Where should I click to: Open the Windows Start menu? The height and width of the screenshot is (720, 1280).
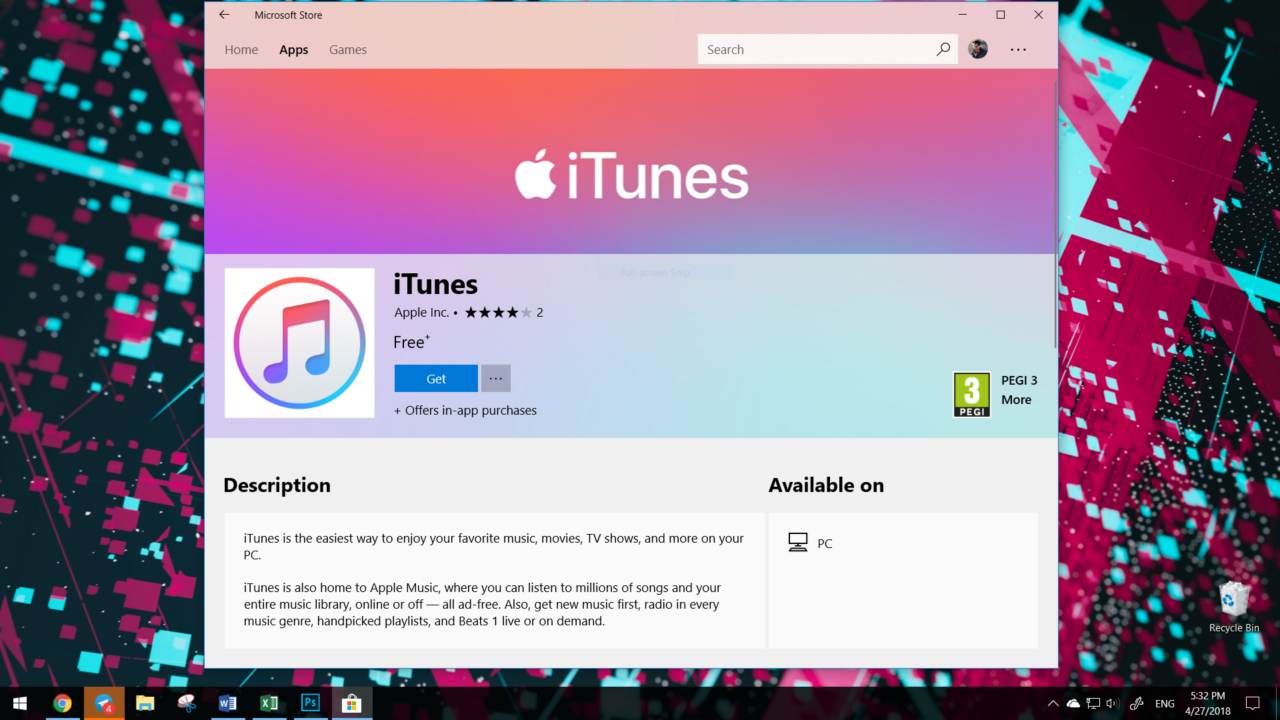point(20,703)
